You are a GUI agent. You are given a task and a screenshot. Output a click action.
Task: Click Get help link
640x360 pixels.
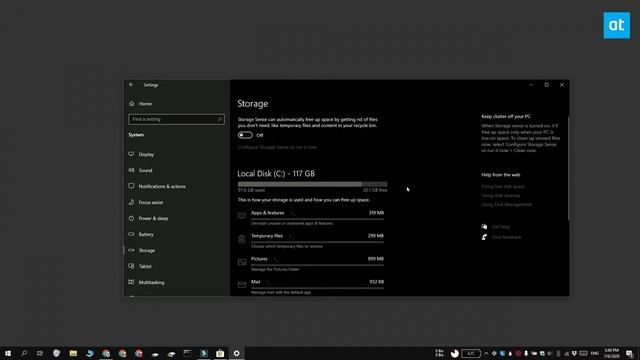[501, 227]
